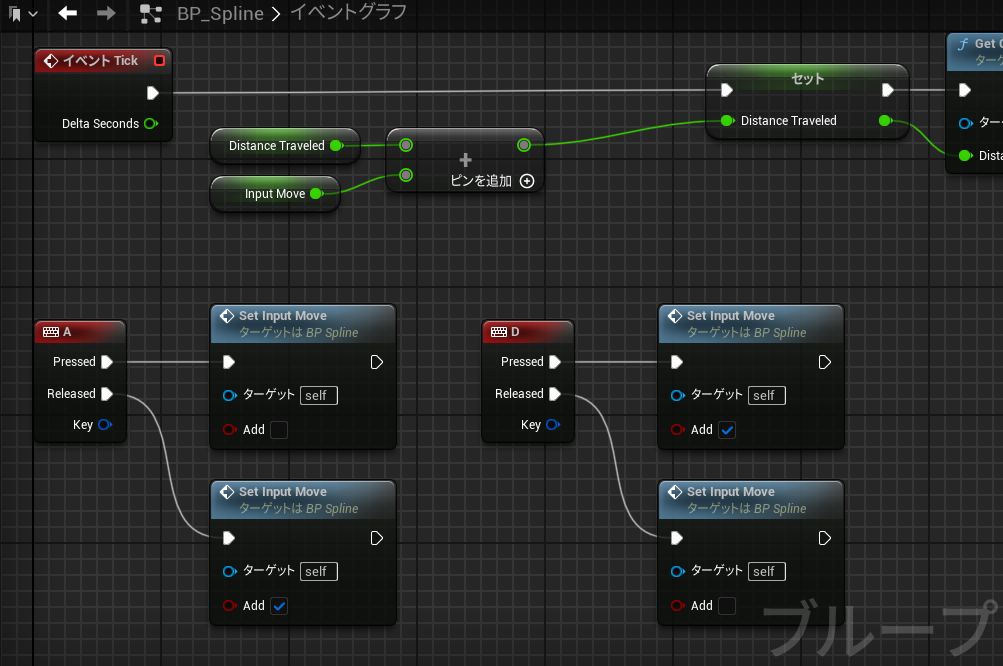This screenshot has height=666, width=1003.
Task: Click ピンを追加 plus button on add node
Action: [x=527, y=181]
